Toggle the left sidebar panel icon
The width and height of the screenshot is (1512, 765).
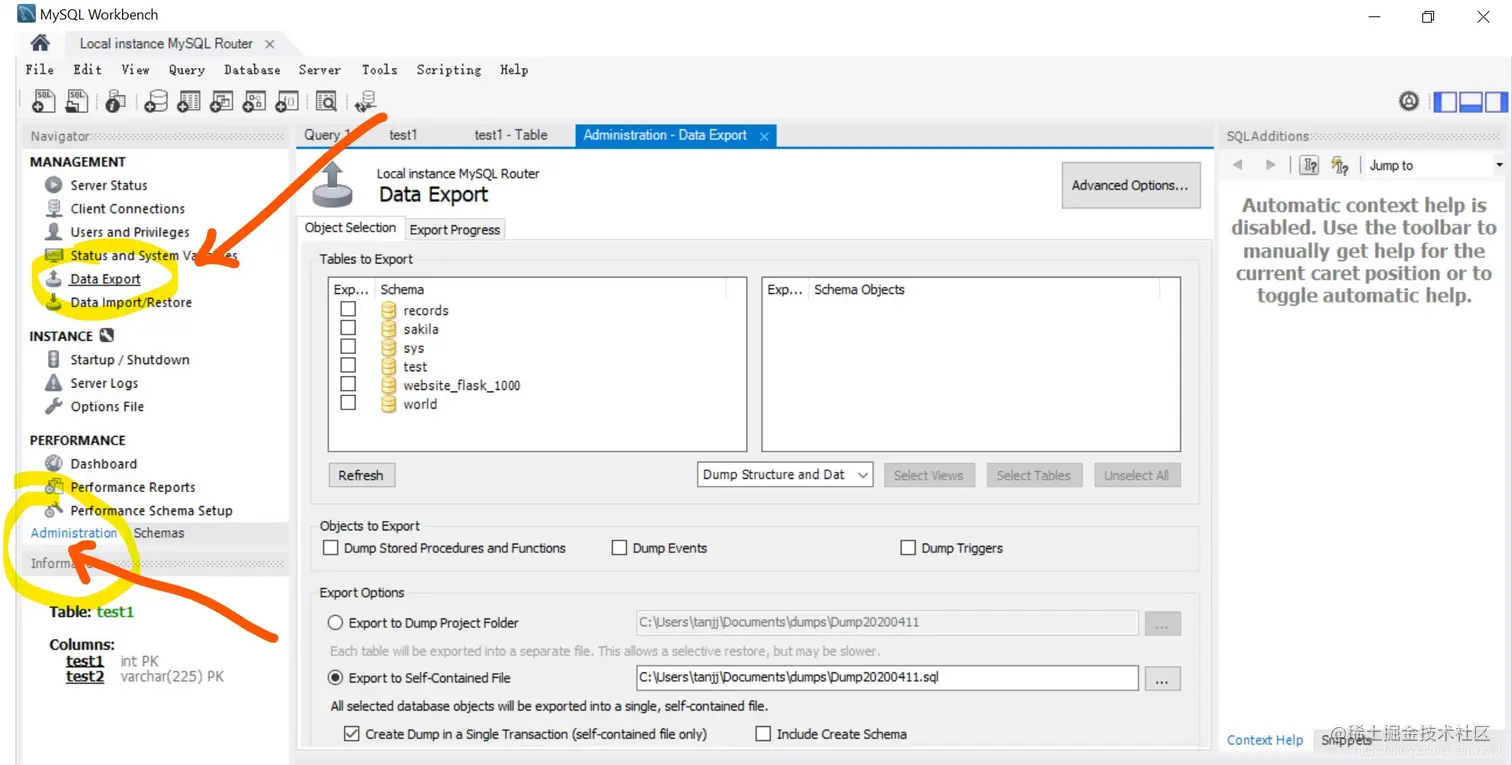1446,101
